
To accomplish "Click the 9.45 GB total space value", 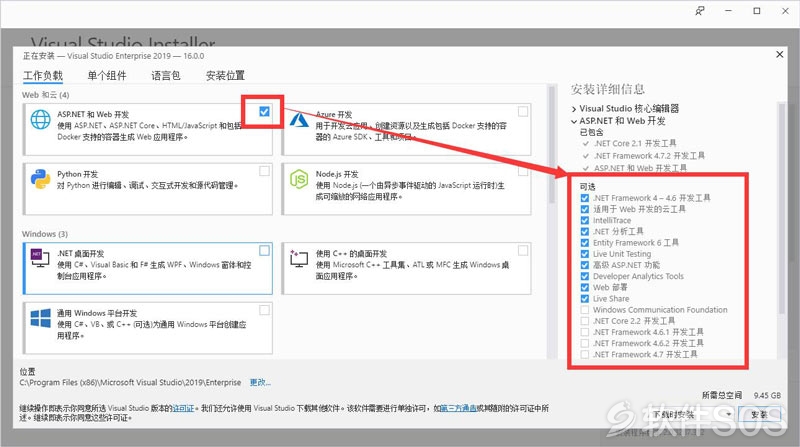I will (x=767, y=395).
